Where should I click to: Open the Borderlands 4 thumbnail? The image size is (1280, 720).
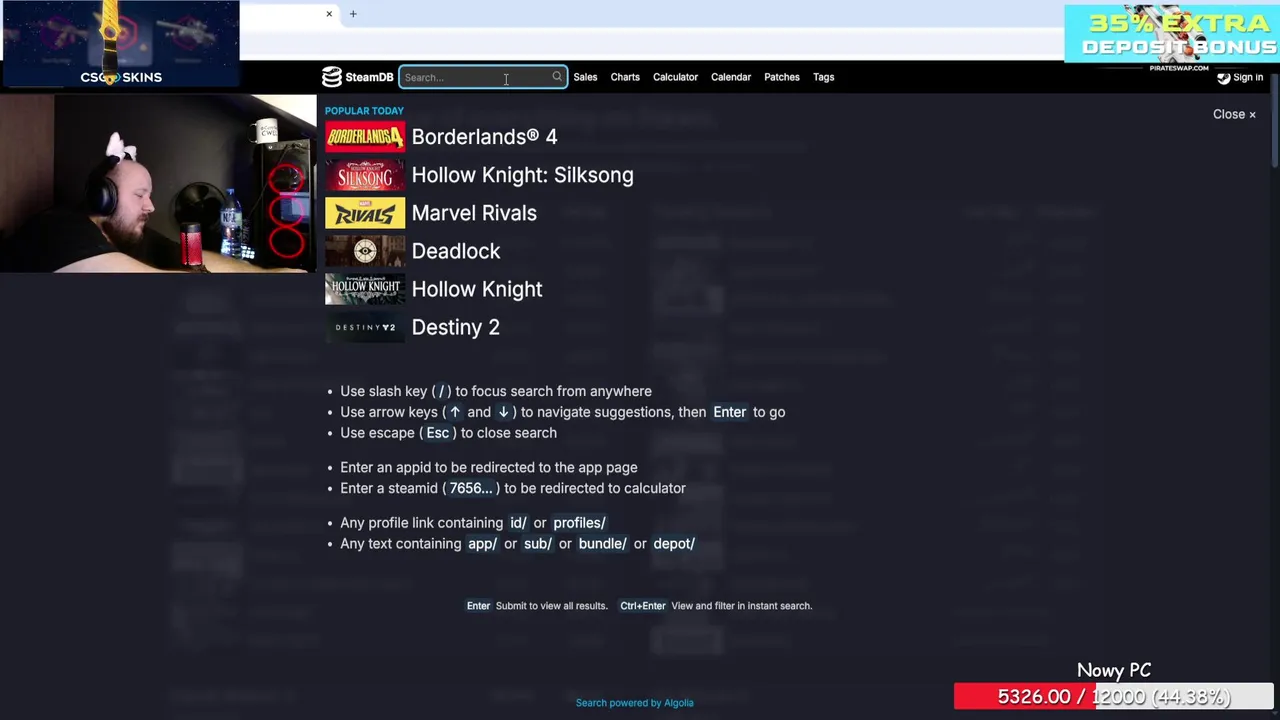coord(365,136)
